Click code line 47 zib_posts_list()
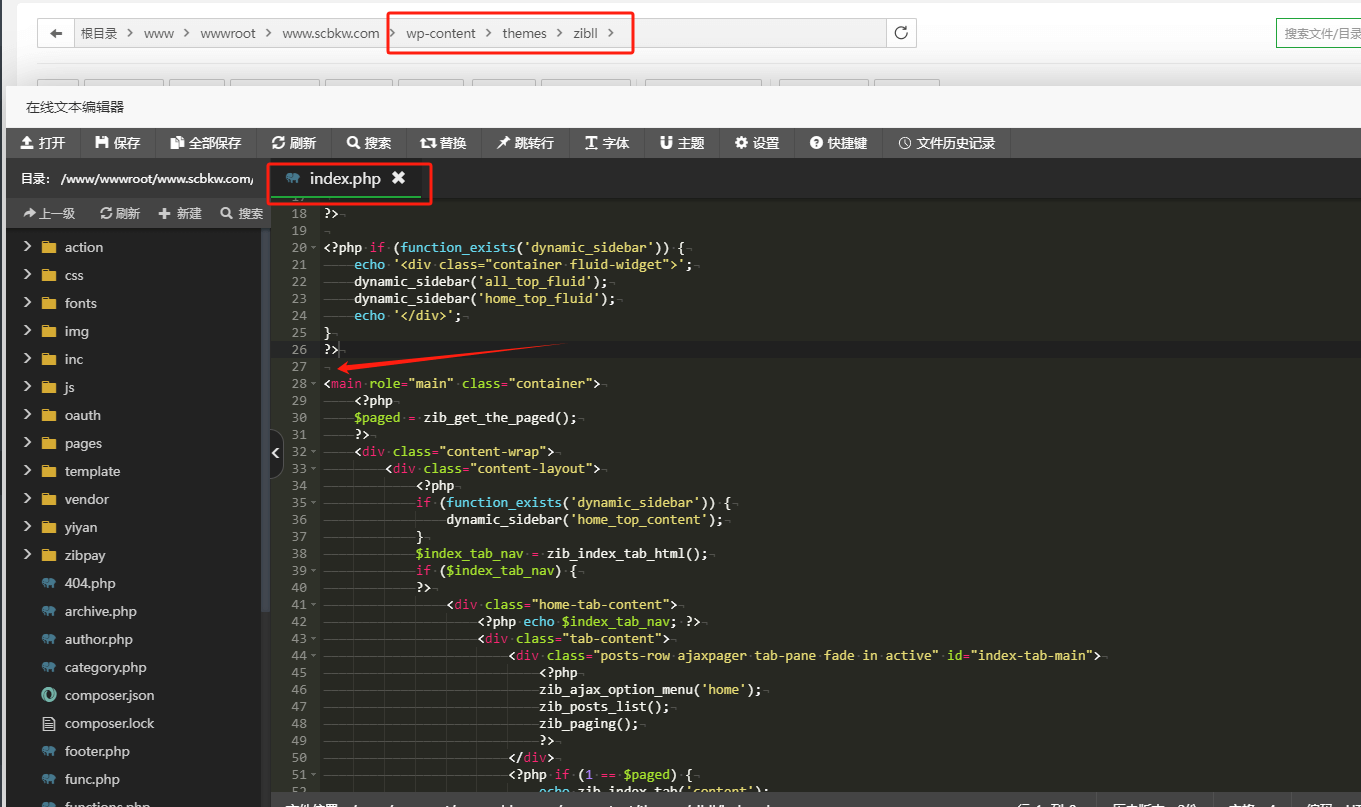 (604, 706)
